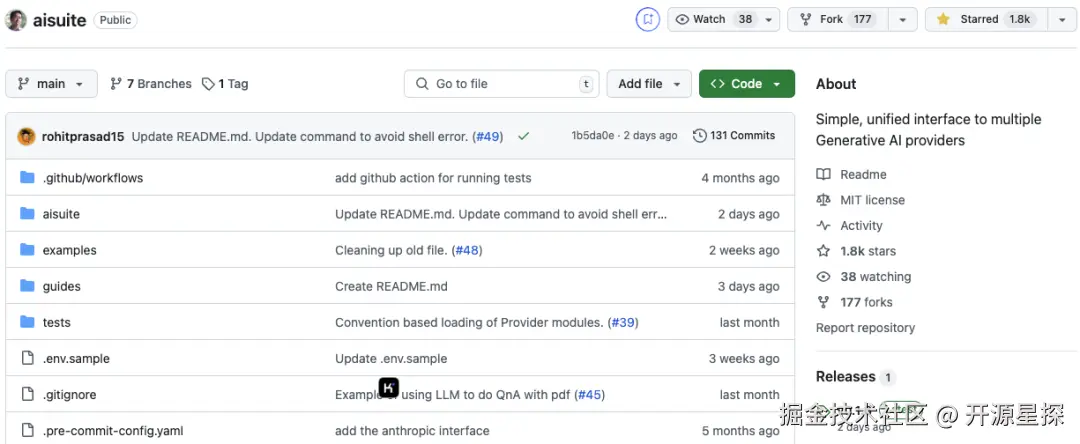Open the add the anthropic interface commit
The height and width of the screenshot is (444, 1080).
coord(413,431)
